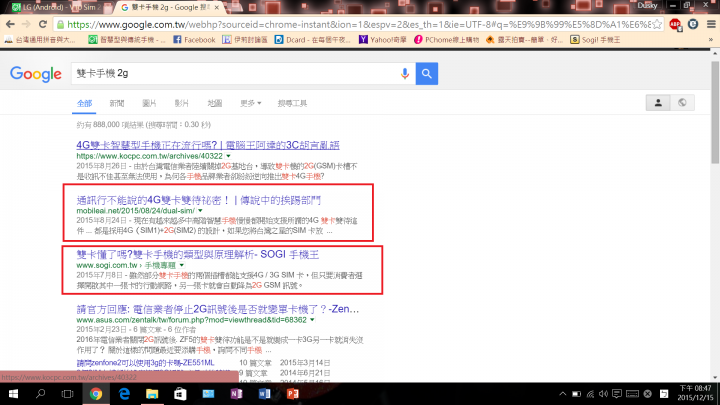The image size is (720, 405).
Task: Open the taskbar search magnifier
Action: tap(40, 394)
